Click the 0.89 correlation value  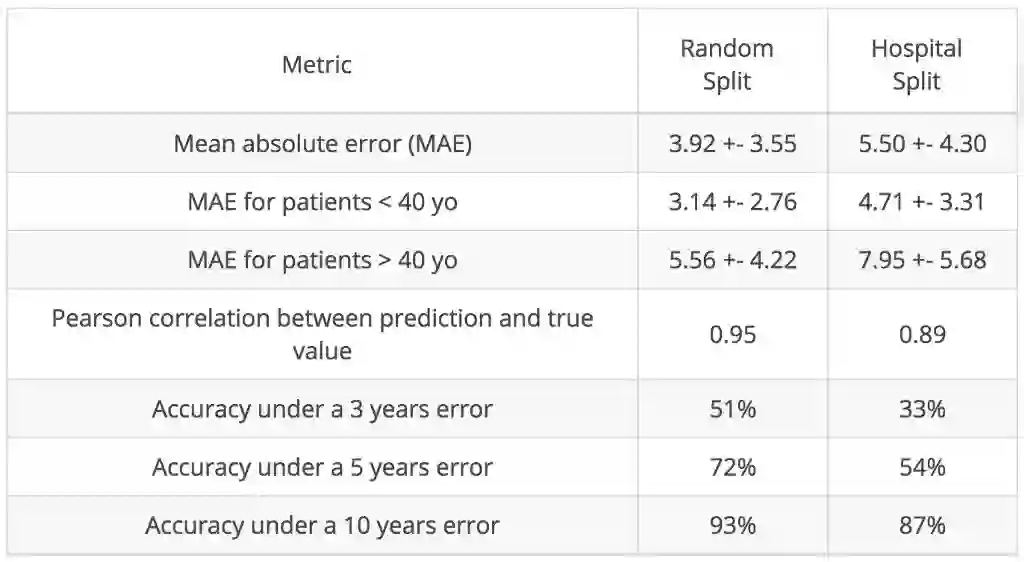[922, 334]
